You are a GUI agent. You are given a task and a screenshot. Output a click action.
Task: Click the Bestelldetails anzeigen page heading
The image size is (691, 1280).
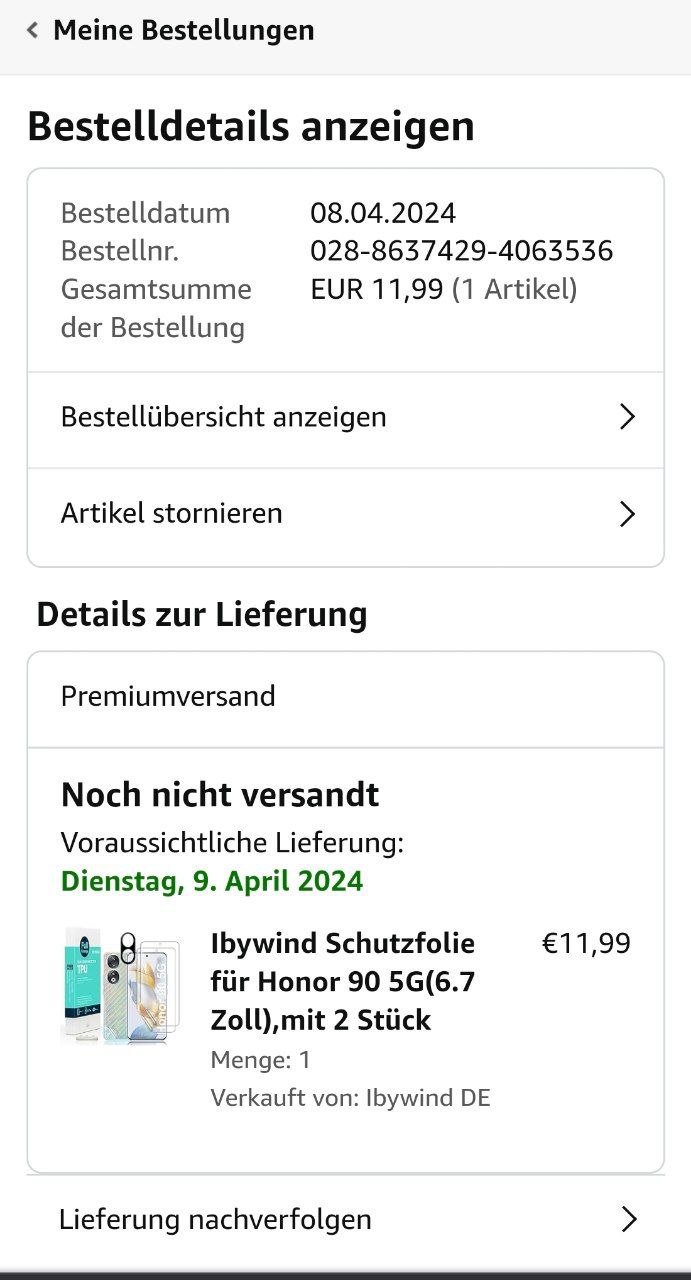[x=251, y=127]
